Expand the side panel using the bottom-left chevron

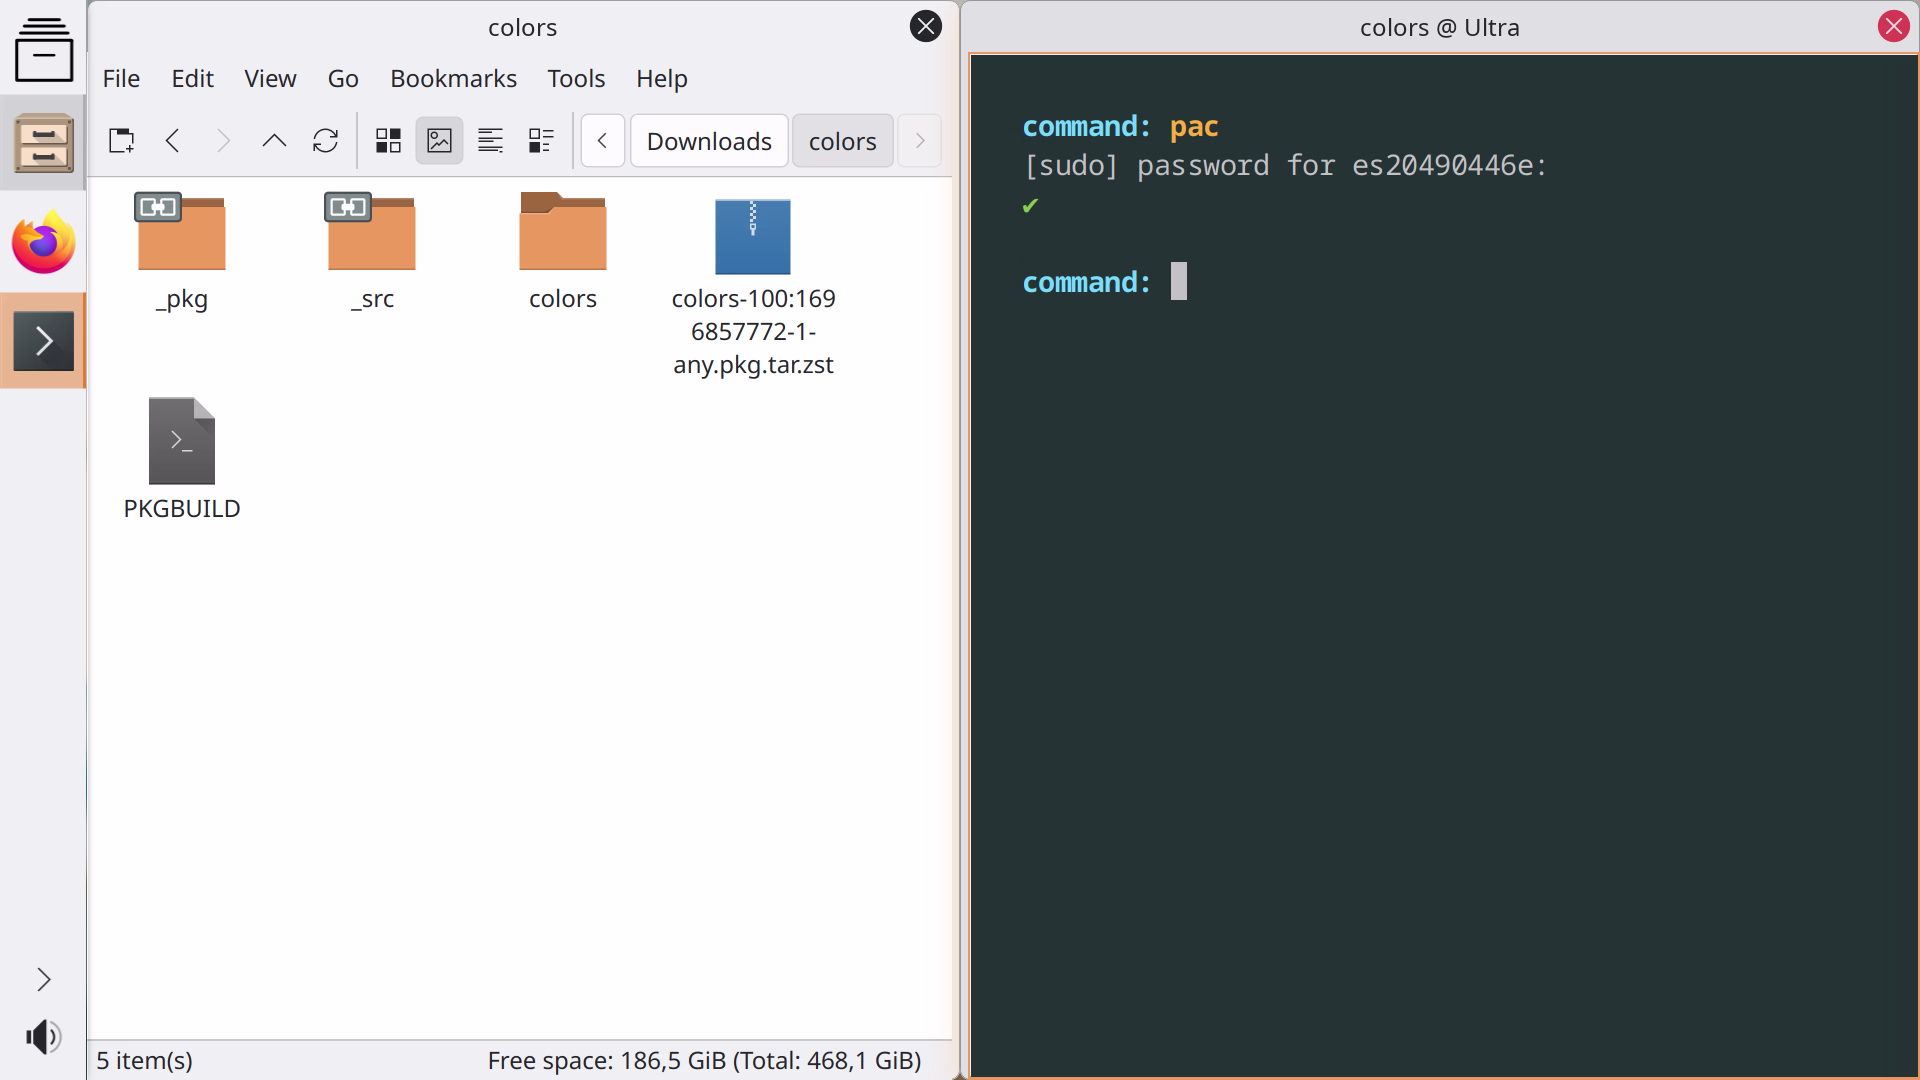point(44,979)
